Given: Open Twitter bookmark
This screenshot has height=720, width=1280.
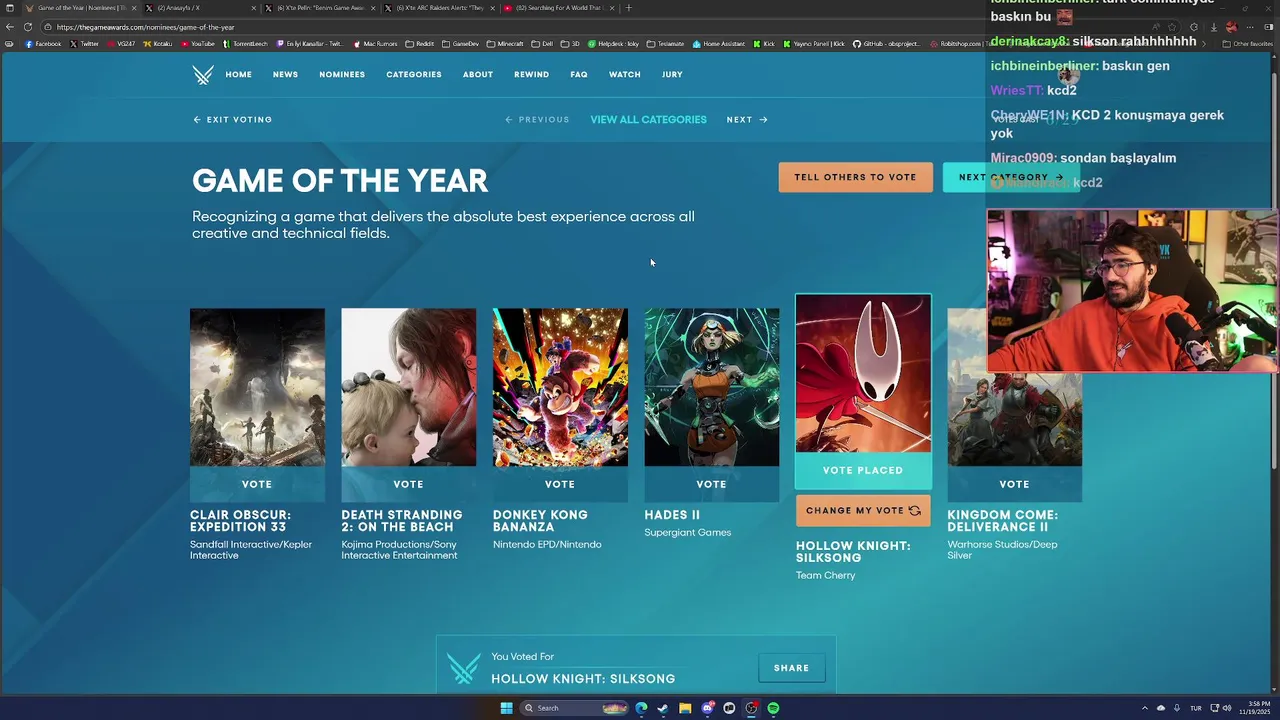Looking at the screenshot, I should [85, 44].
